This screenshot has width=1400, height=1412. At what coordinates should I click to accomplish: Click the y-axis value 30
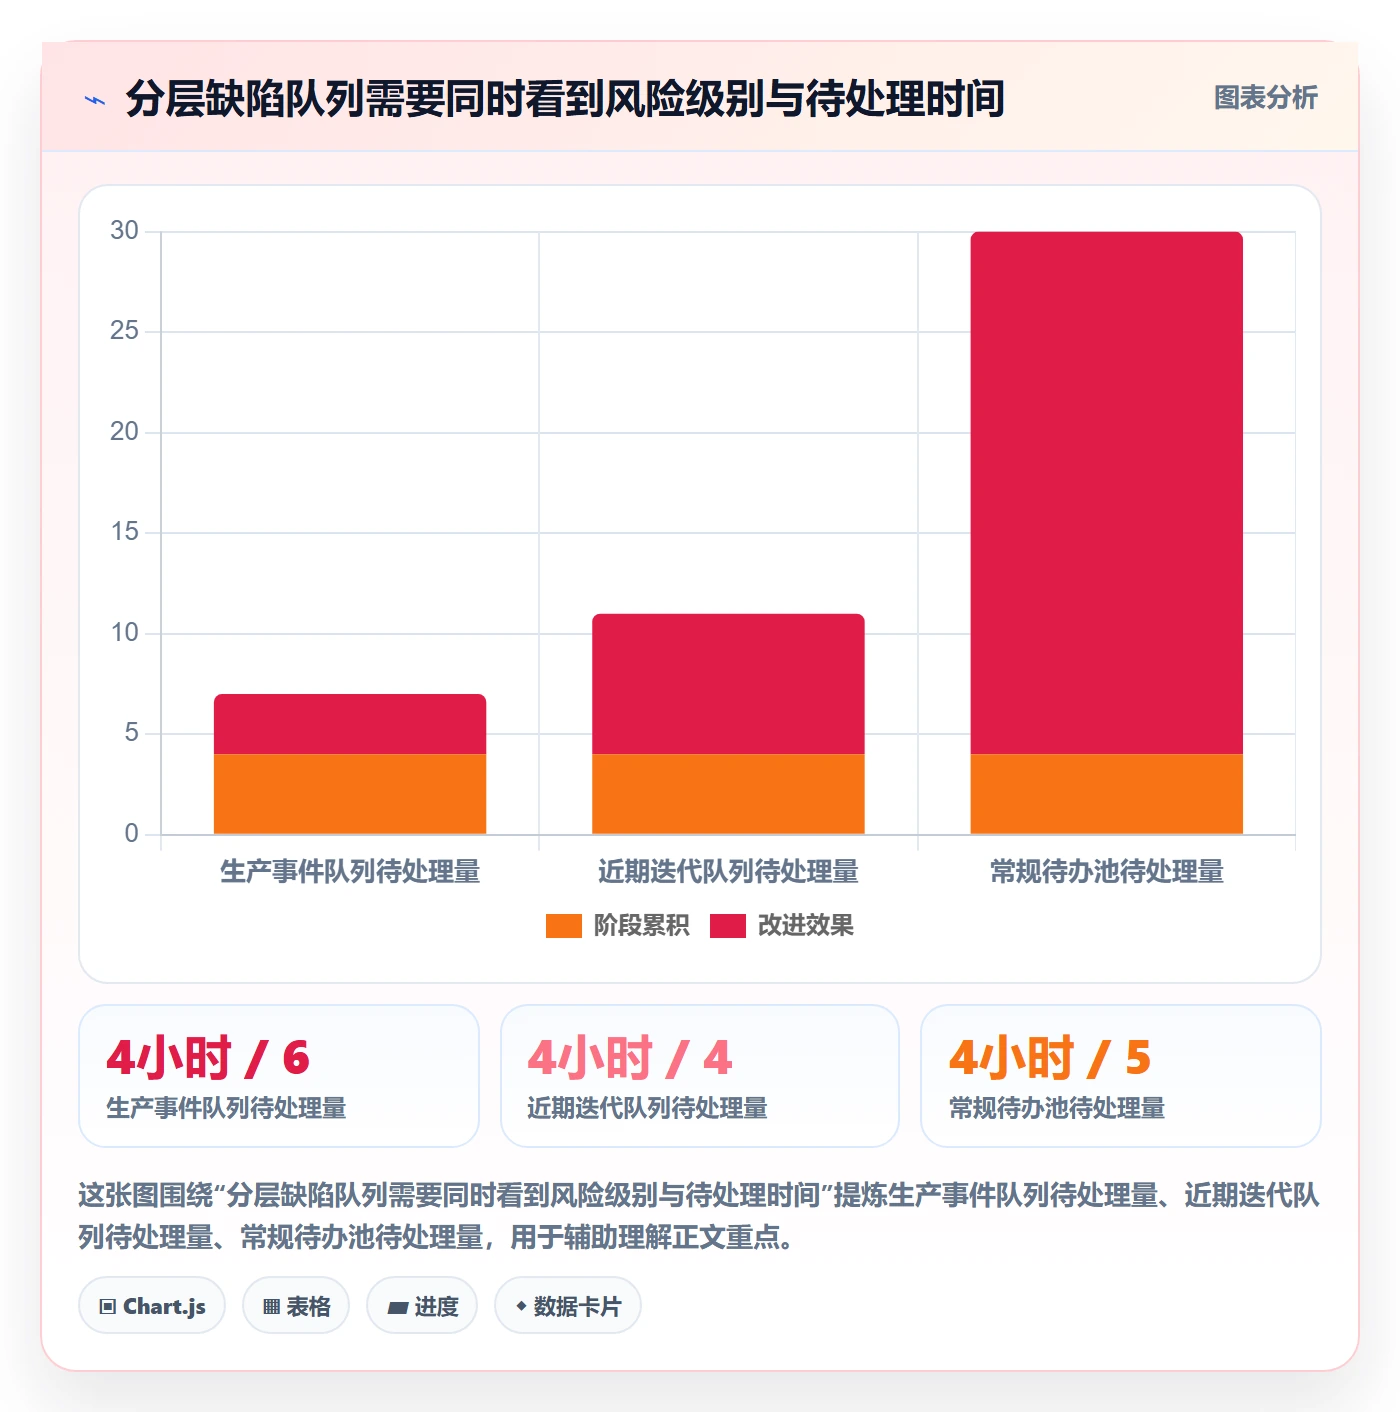125,231
